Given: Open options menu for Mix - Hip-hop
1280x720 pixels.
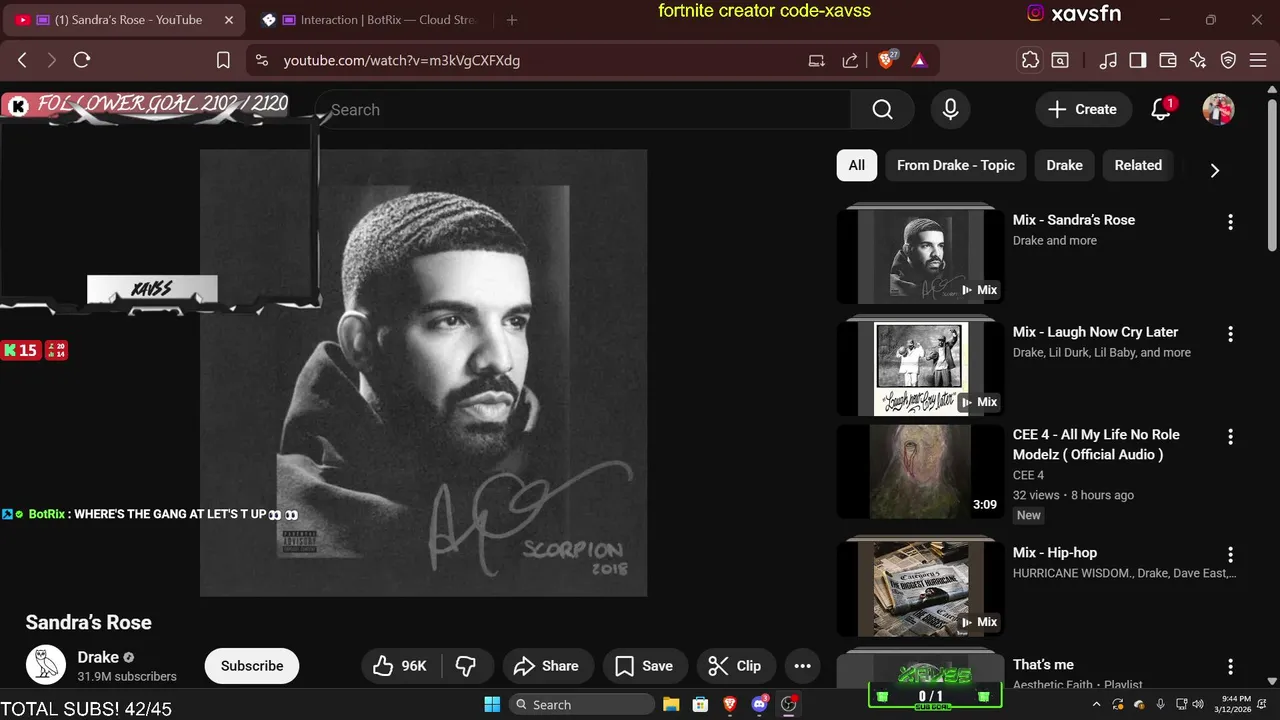Looking at the screenshot, I should (x=1230, y=554).
